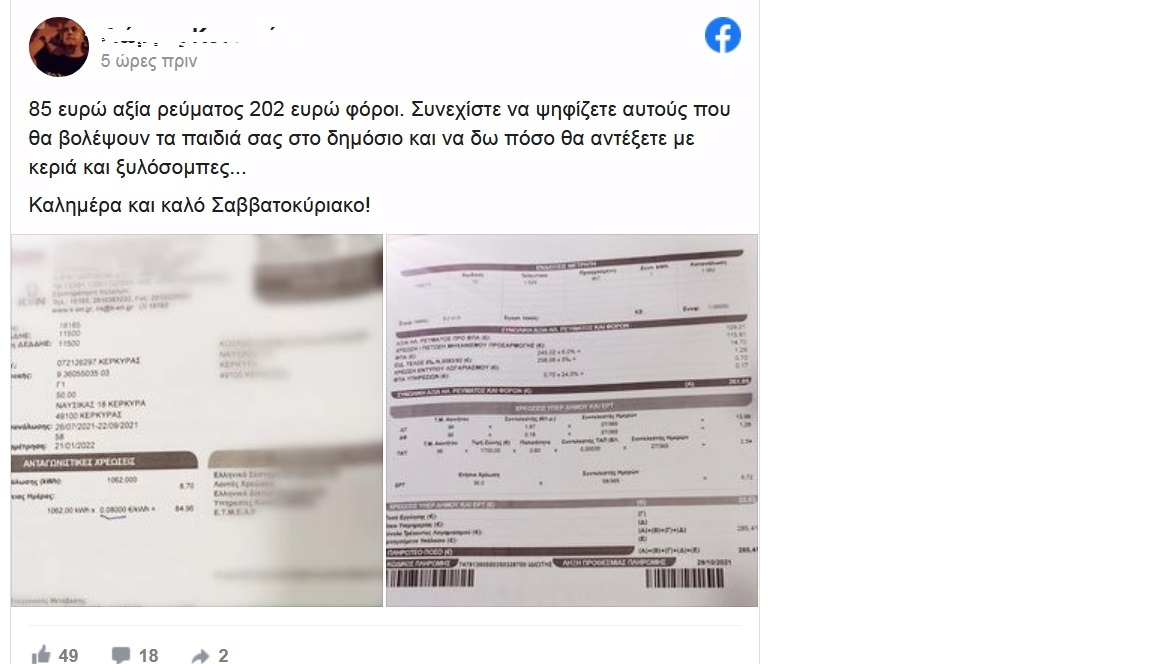Click the comment bubble icon
This screenshot has width=1169, height=664.
(120, 656)
